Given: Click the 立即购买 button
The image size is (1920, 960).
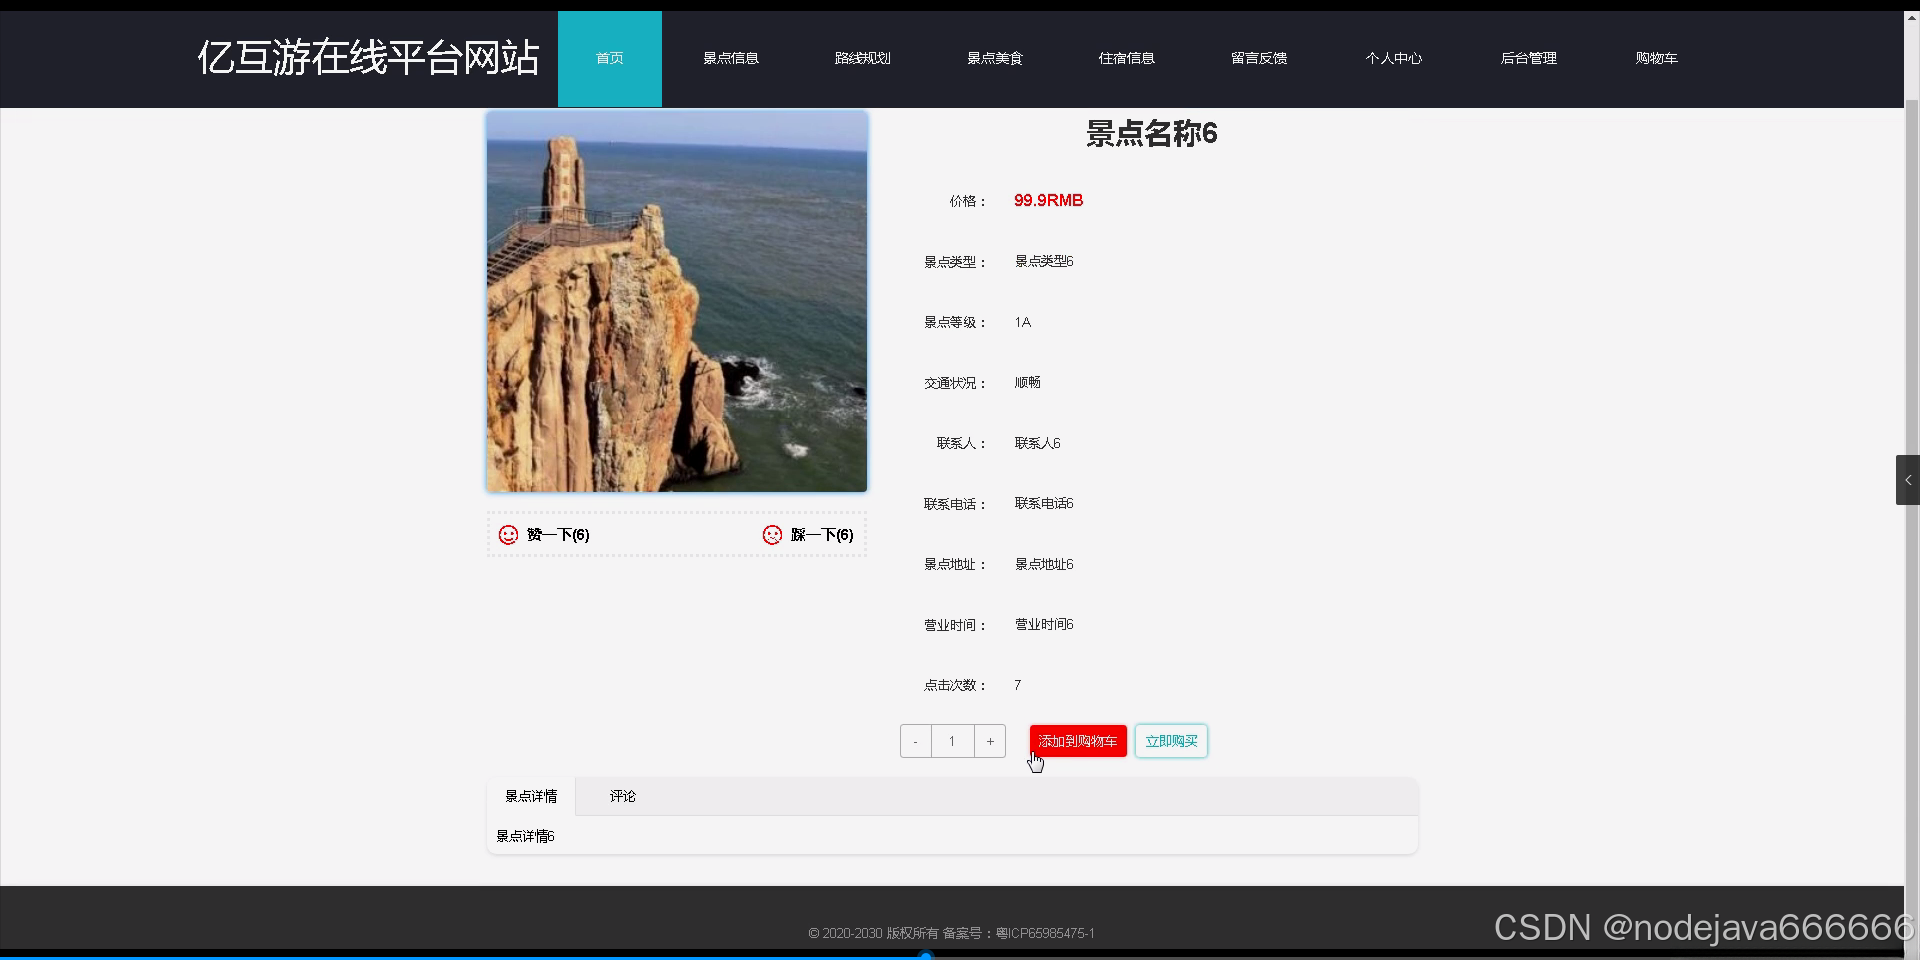Looking at the screenshot, I should click(x=1171, y=741).
